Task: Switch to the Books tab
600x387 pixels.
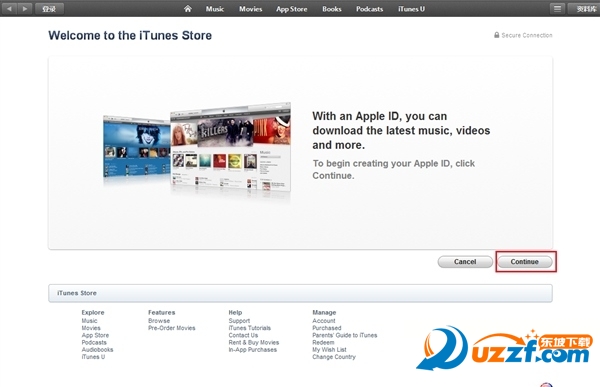Action: [331, 9]
